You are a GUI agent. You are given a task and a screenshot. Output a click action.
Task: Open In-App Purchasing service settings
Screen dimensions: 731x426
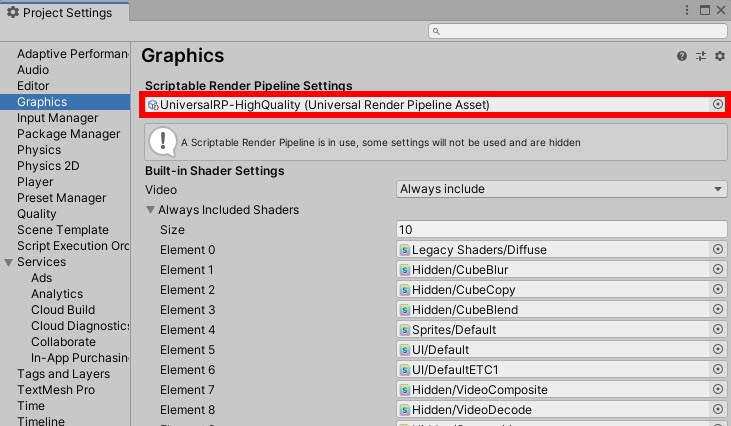pos(80,358)
